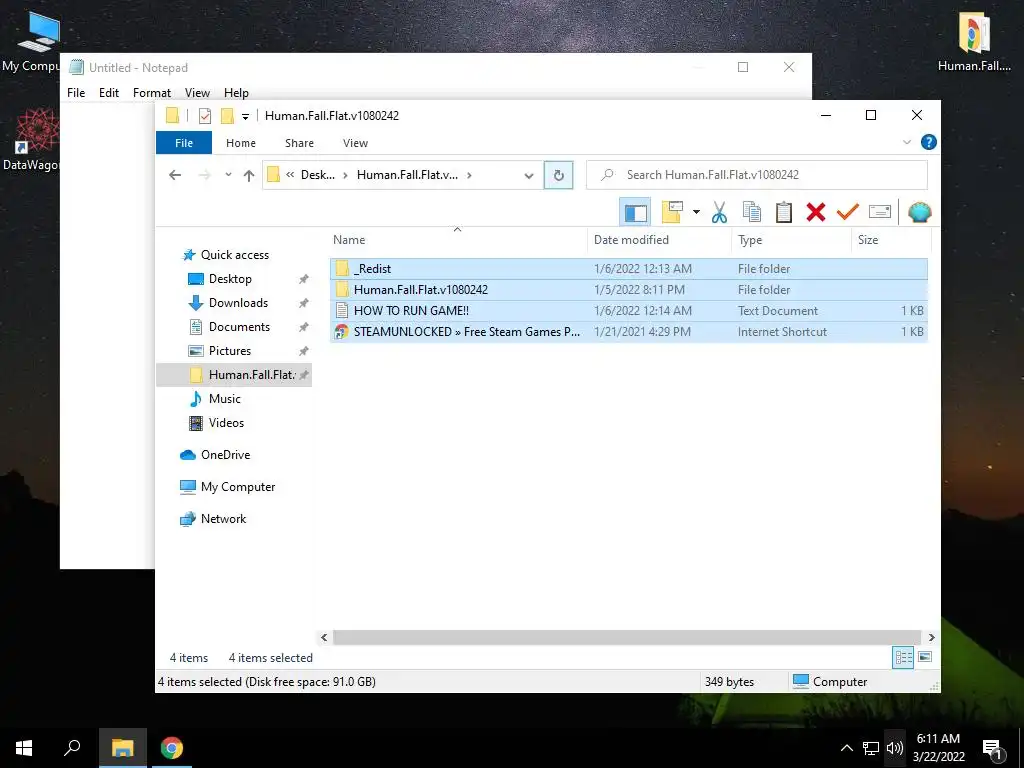The height and width of the screenshot is (768, 1024).
Task: Click horizontal scrollbar left arrow
Action: 324,637
